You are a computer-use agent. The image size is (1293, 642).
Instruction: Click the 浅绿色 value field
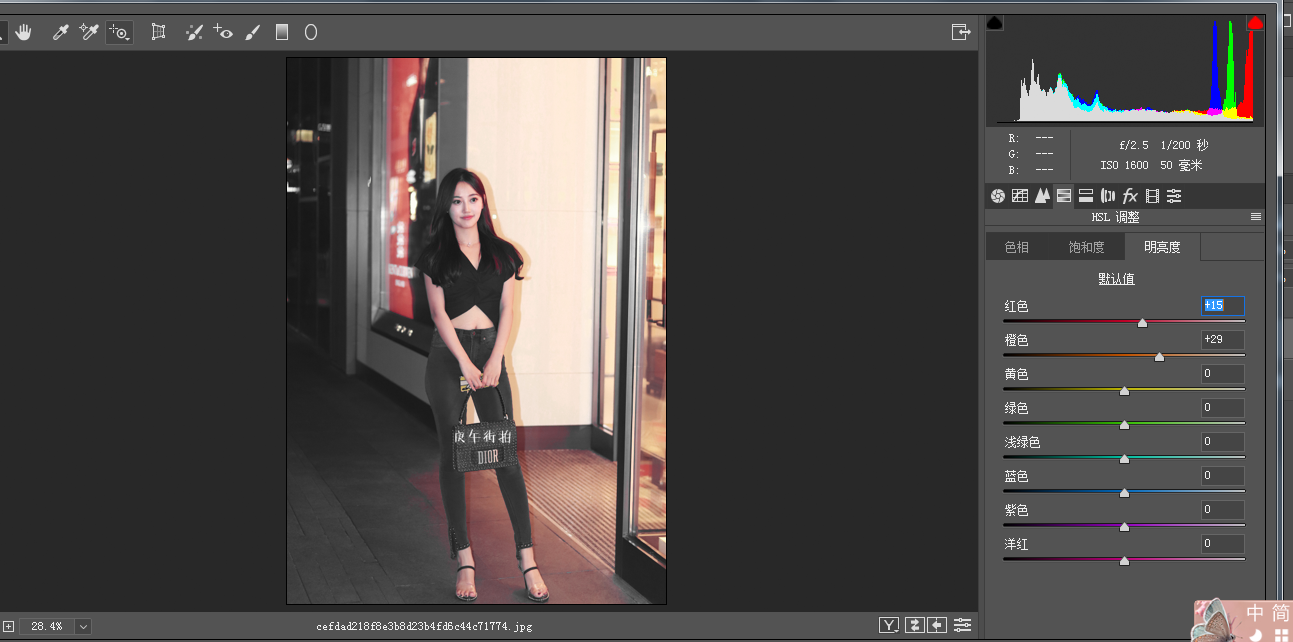point(1223,442)
